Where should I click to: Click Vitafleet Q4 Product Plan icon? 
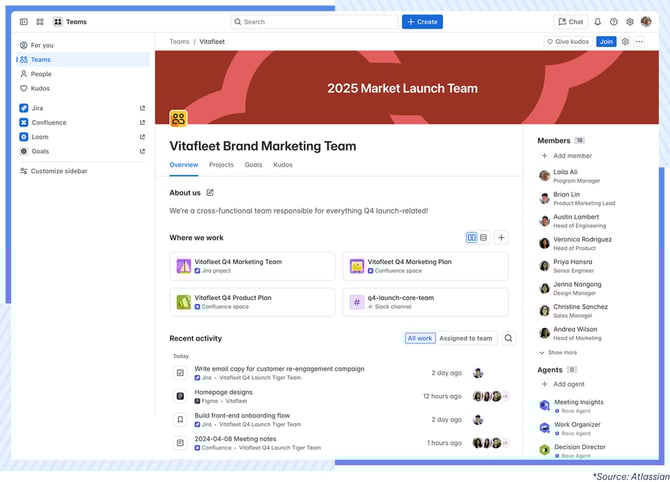[184, 302]
